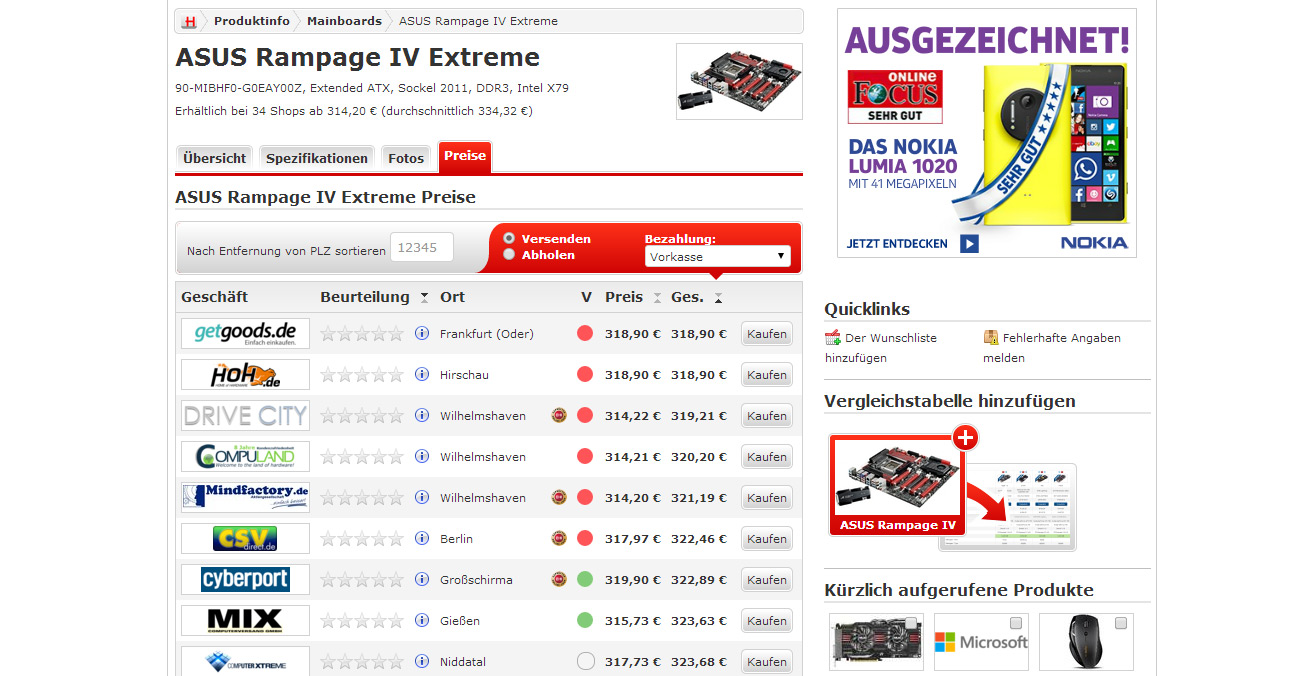Click Fehlerhafte Angaben melden link

(1052, 348)
